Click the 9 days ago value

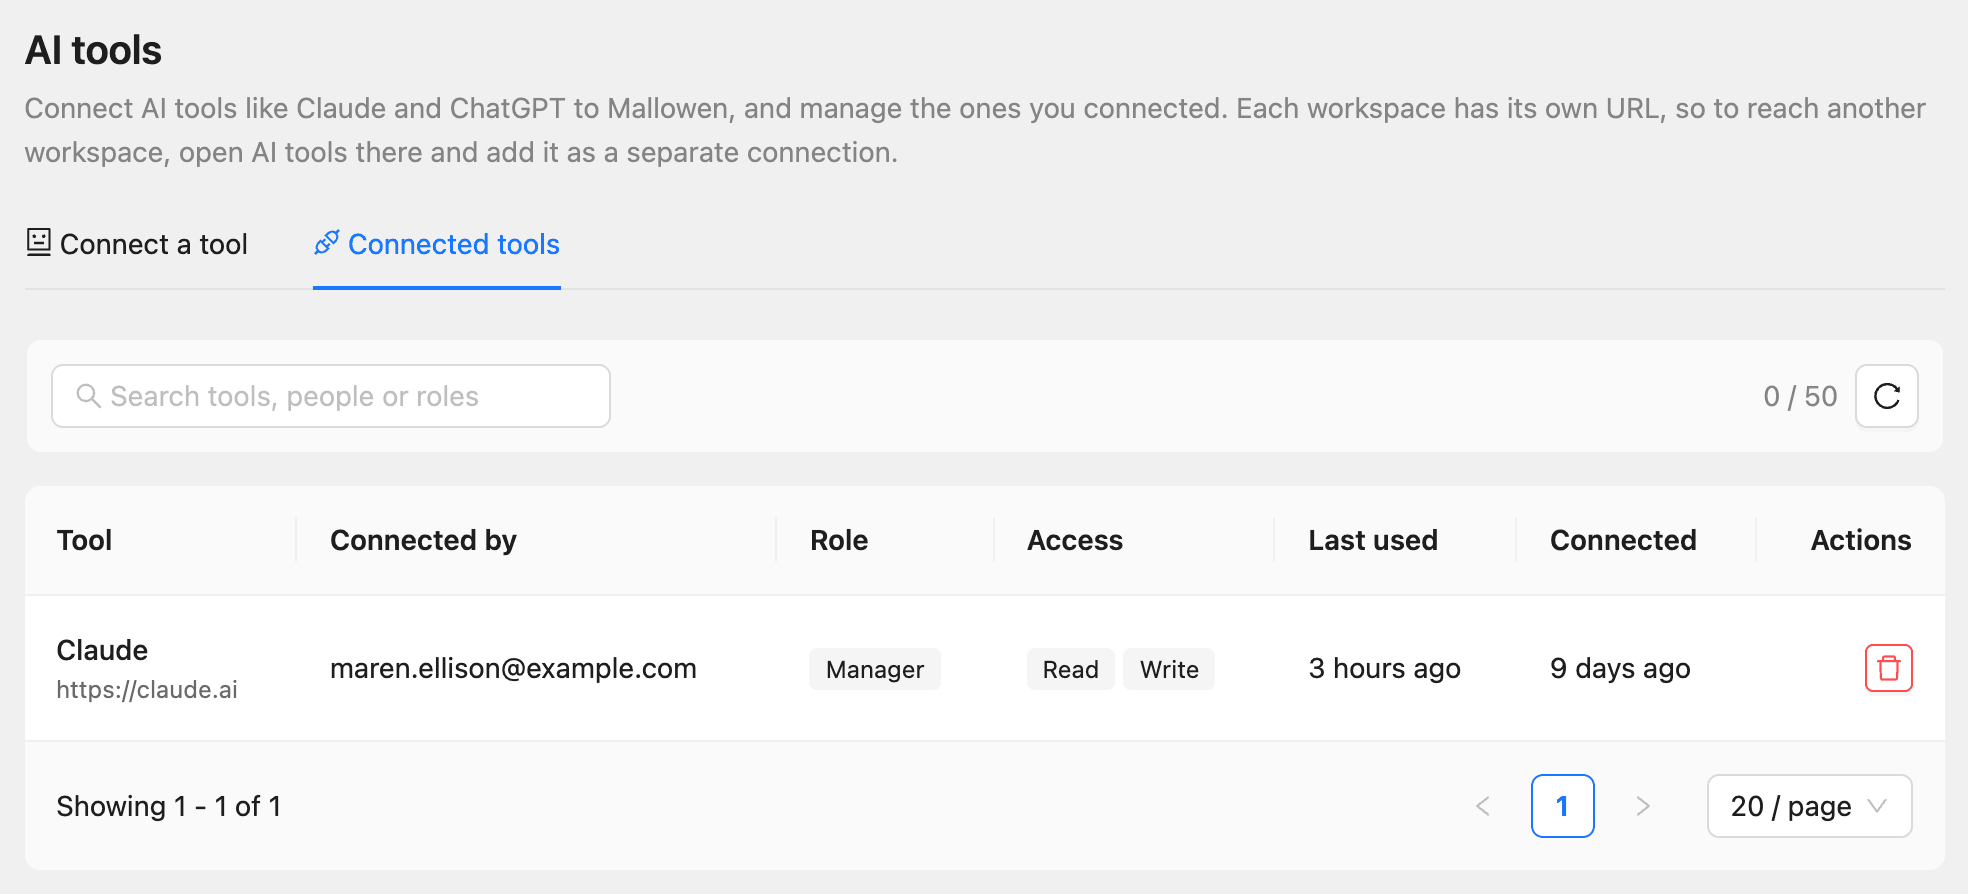tap(1620, 668)
